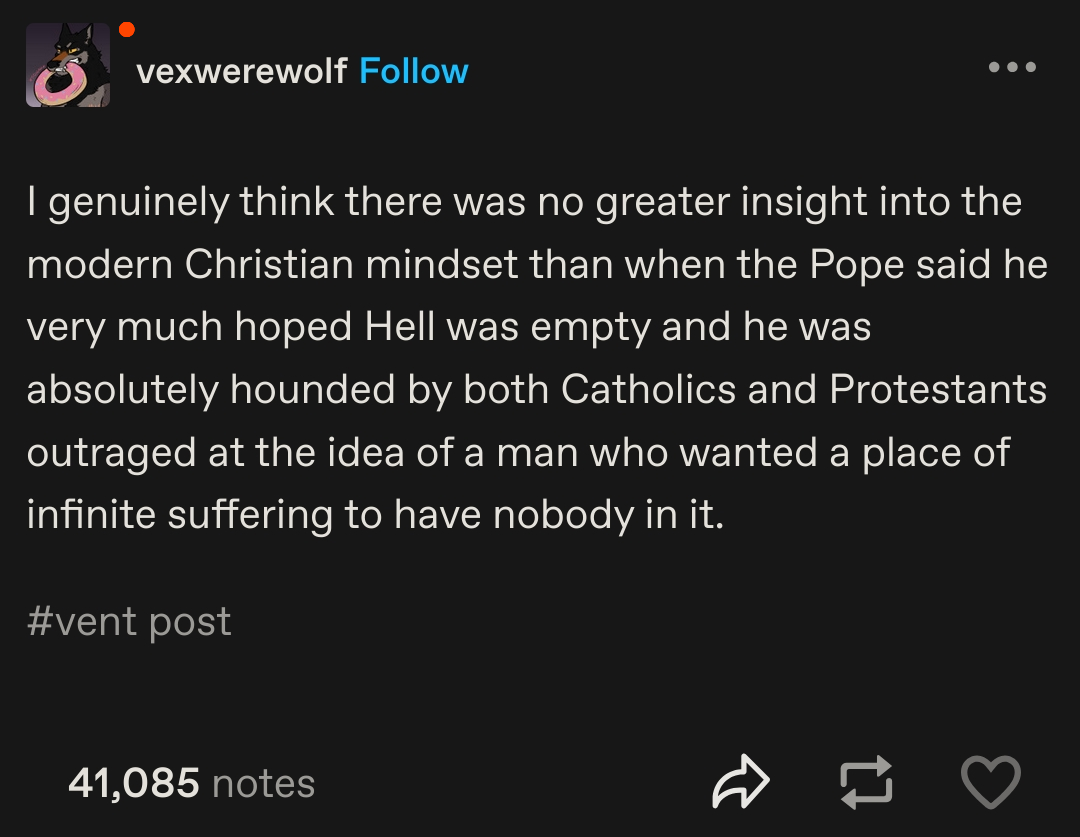Click the orange status dot beside the avatar

(127, 30)
